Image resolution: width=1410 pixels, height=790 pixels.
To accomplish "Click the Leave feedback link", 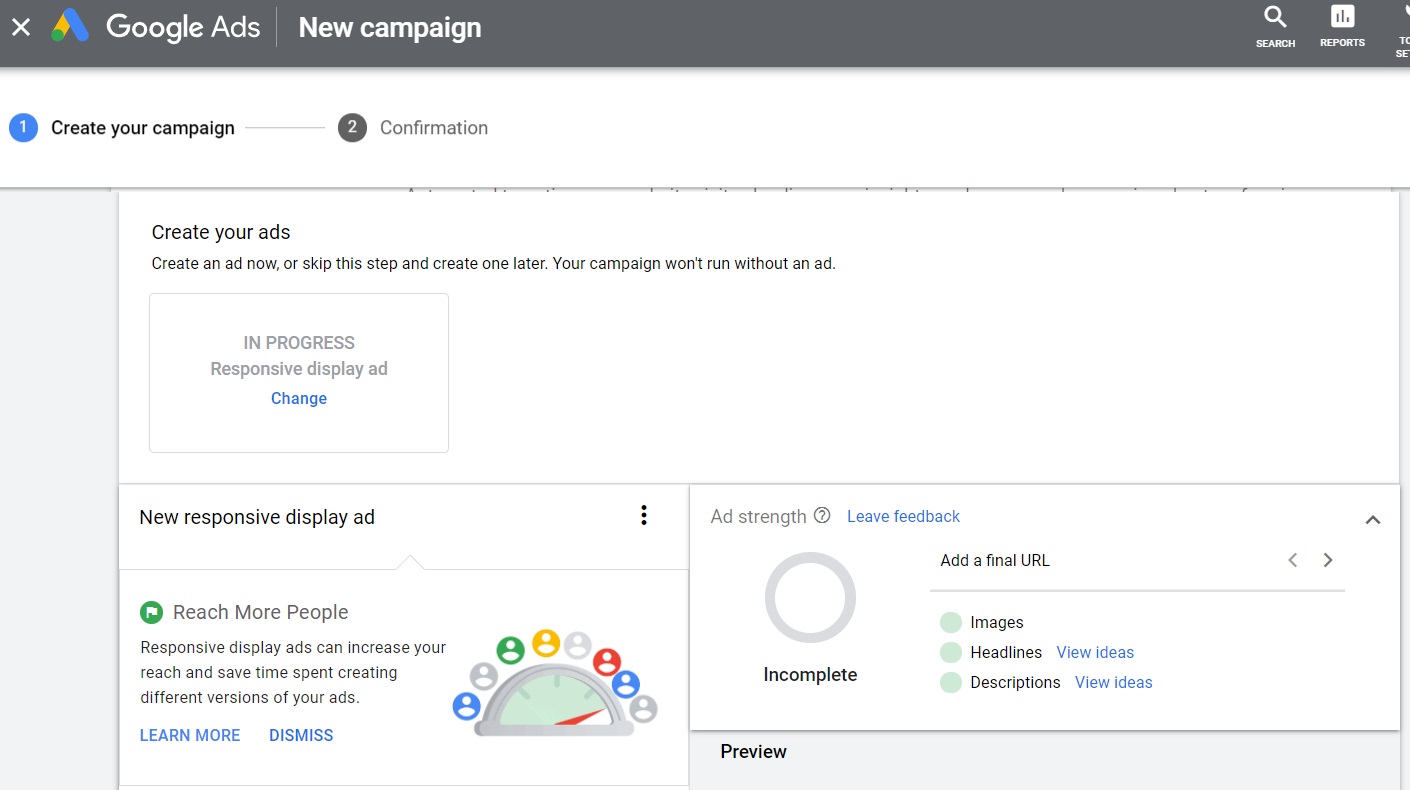I will tap(903, 516).
